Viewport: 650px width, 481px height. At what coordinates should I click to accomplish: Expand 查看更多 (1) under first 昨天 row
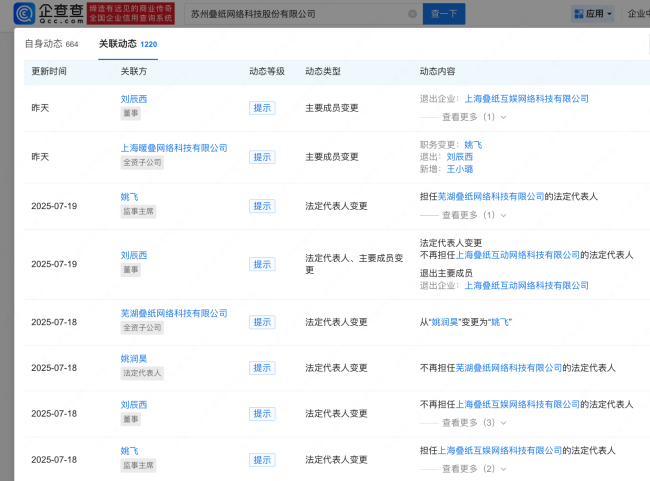pyautogui.click(x=474, y=117)
